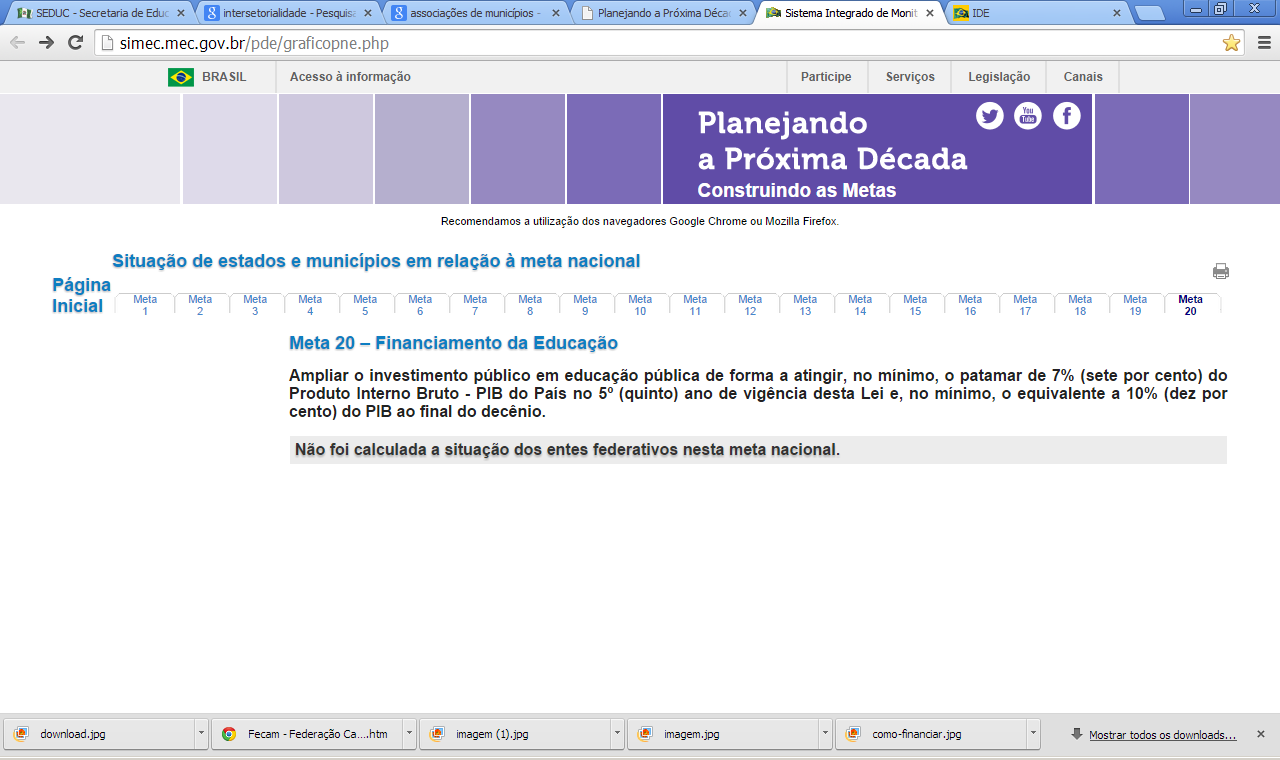Close the downloads bar
The height and width of the screenshot is (760, 1280).
tap(1261, 734)
